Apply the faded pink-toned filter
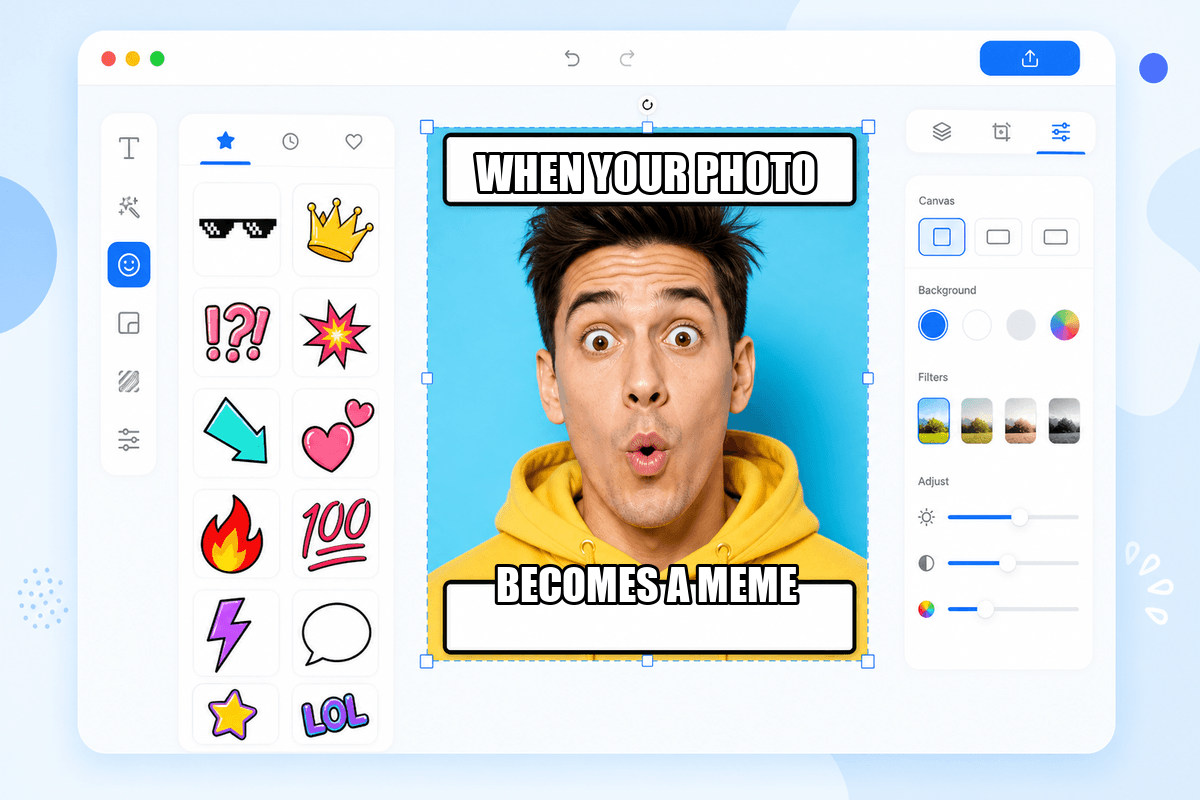This screenshot has height=800, width=1200. 1021,421
